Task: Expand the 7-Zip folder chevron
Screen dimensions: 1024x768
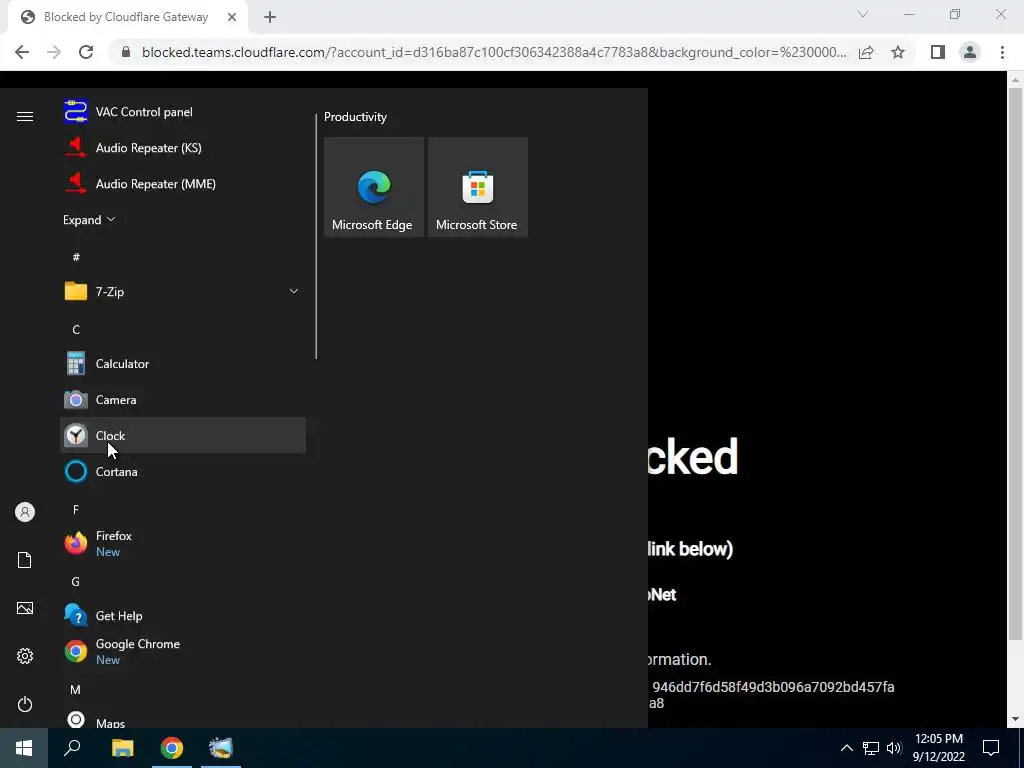Action: pos(294,291)
